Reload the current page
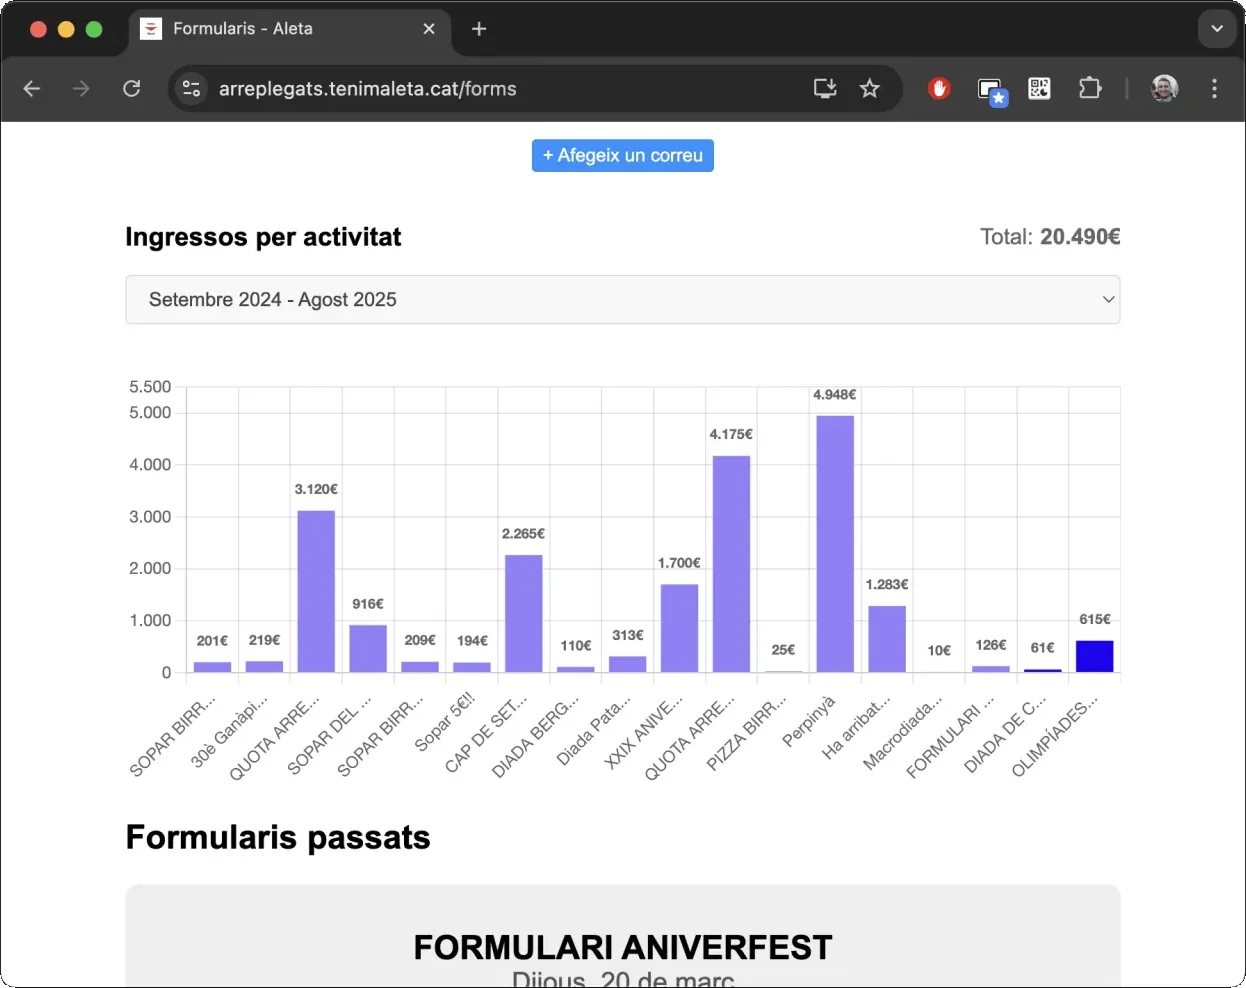Viewport: 1246px width, 988px height. click(131, 89)
